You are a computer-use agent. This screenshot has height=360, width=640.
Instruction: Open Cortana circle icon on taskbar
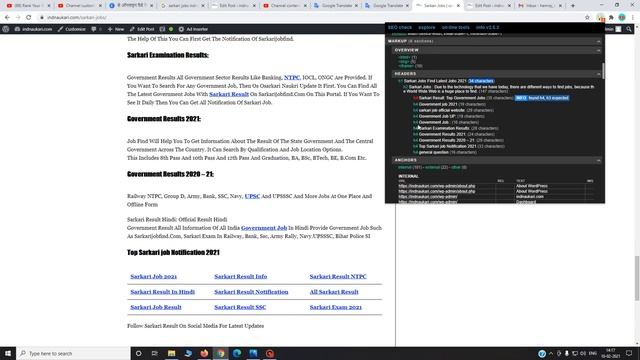138,353
